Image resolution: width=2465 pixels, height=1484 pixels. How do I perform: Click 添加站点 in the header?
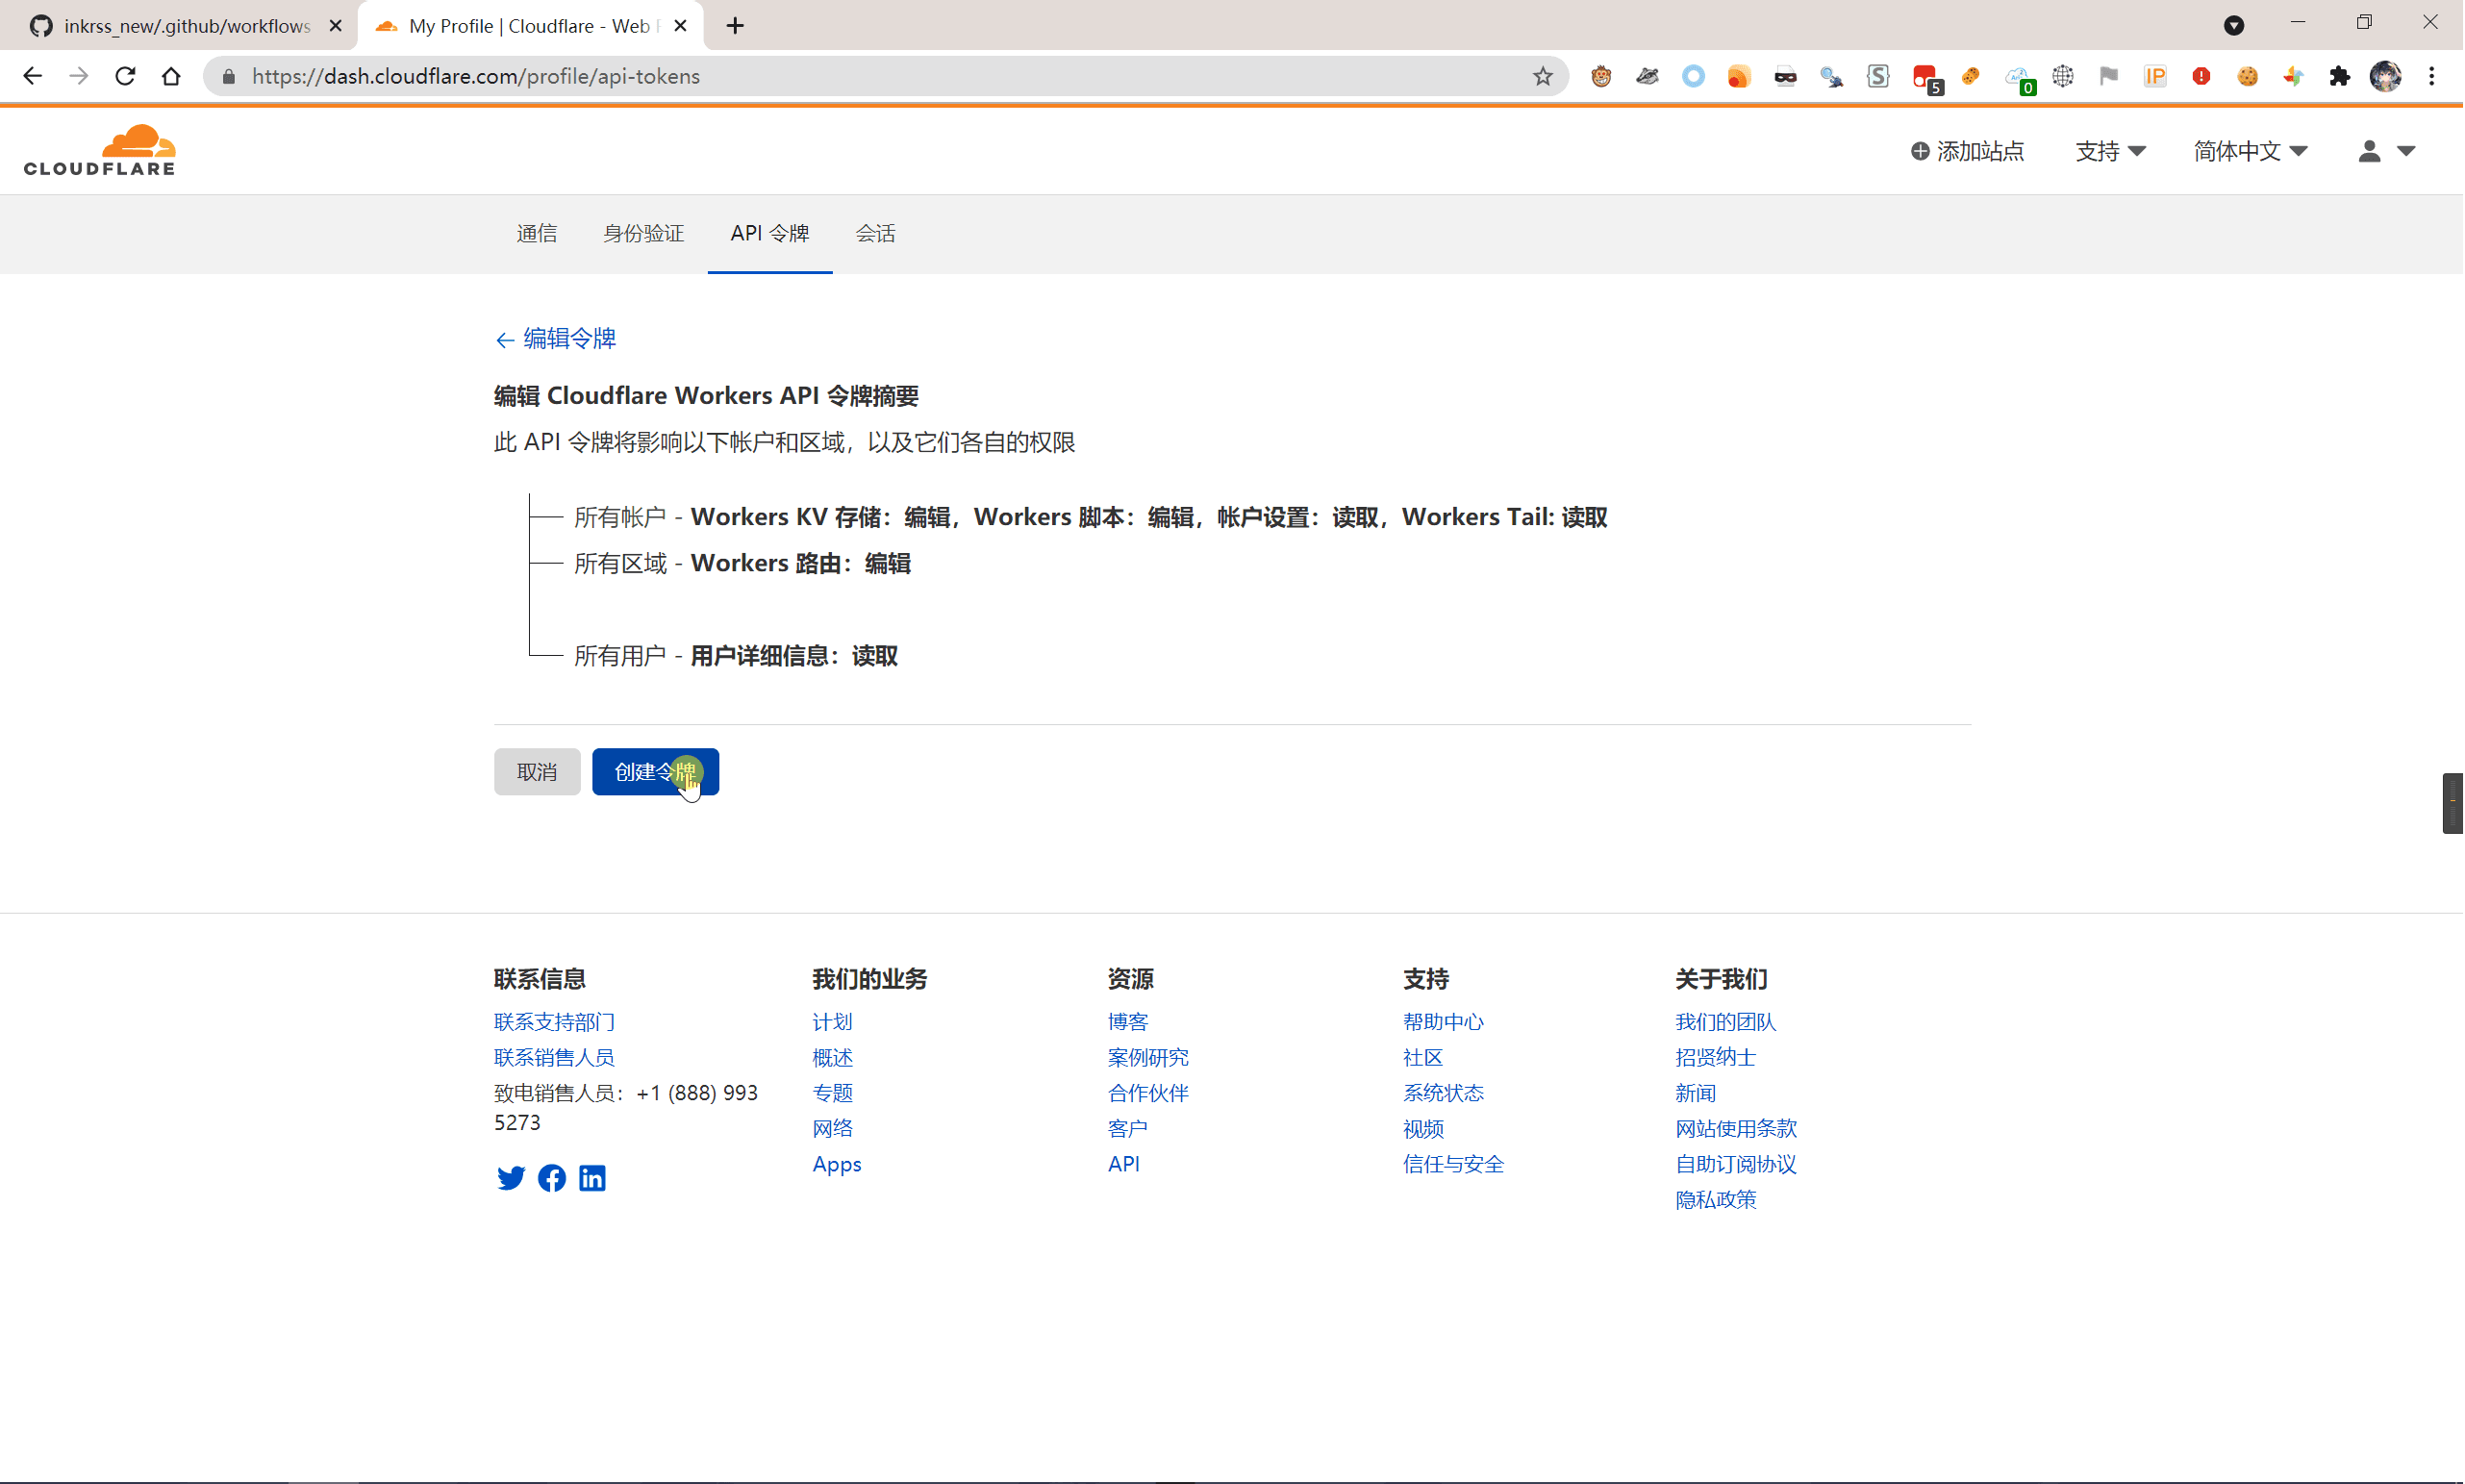point(1967,151)
